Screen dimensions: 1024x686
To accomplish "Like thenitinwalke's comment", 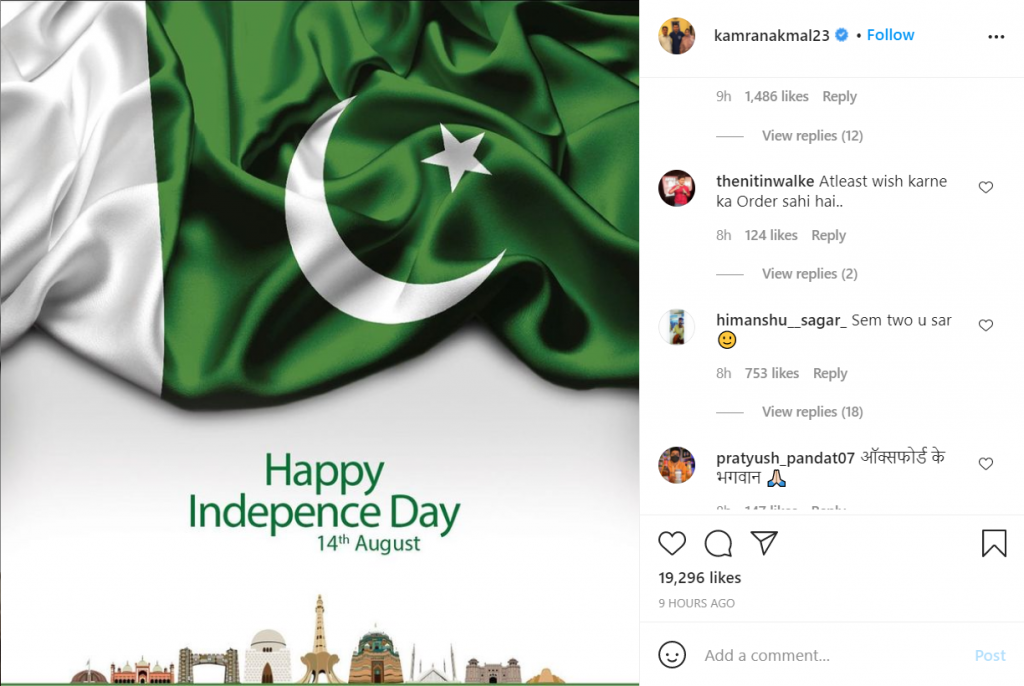I will click(x=985, y=188).
